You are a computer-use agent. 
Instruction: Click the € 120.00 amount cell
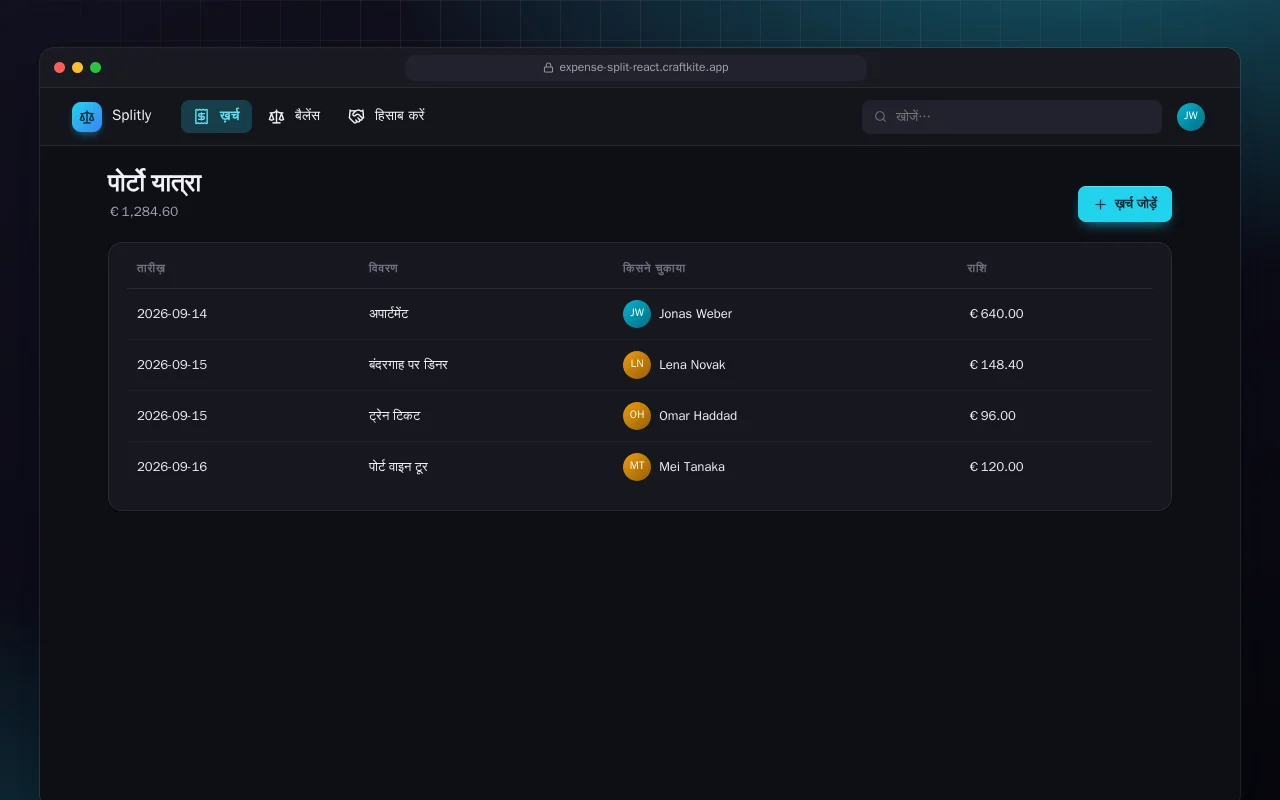coord(996,467)
